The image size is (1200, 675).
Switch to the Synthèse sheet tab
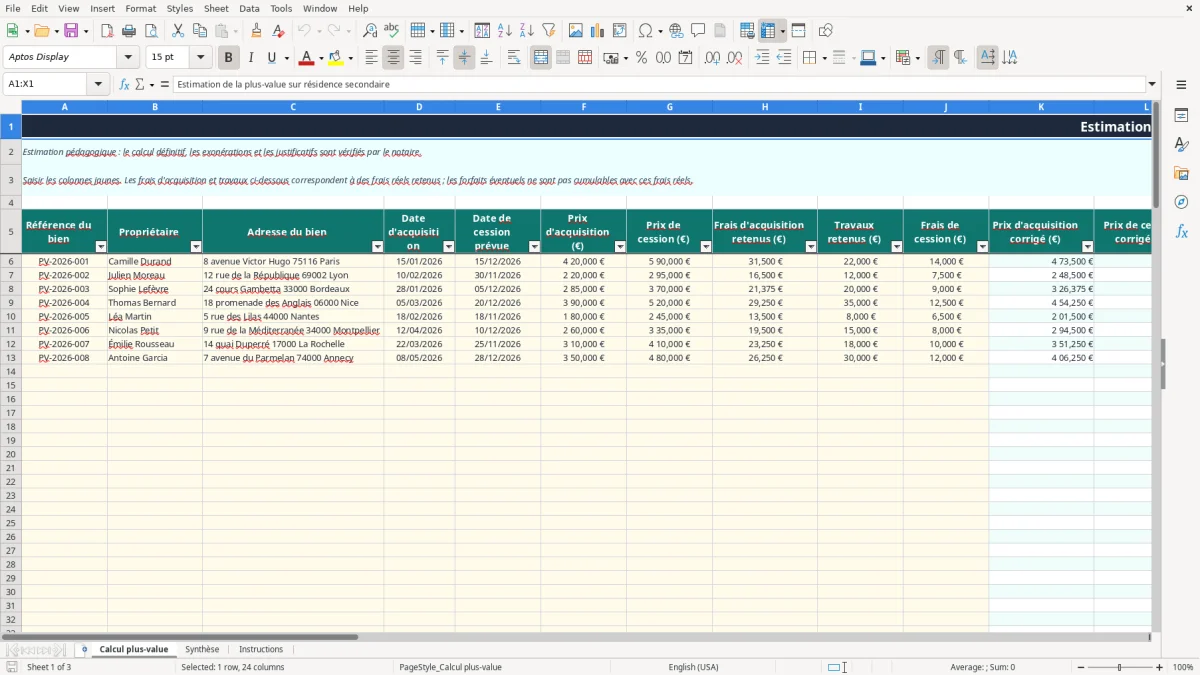pyautogui.click(x=202, y=650)
